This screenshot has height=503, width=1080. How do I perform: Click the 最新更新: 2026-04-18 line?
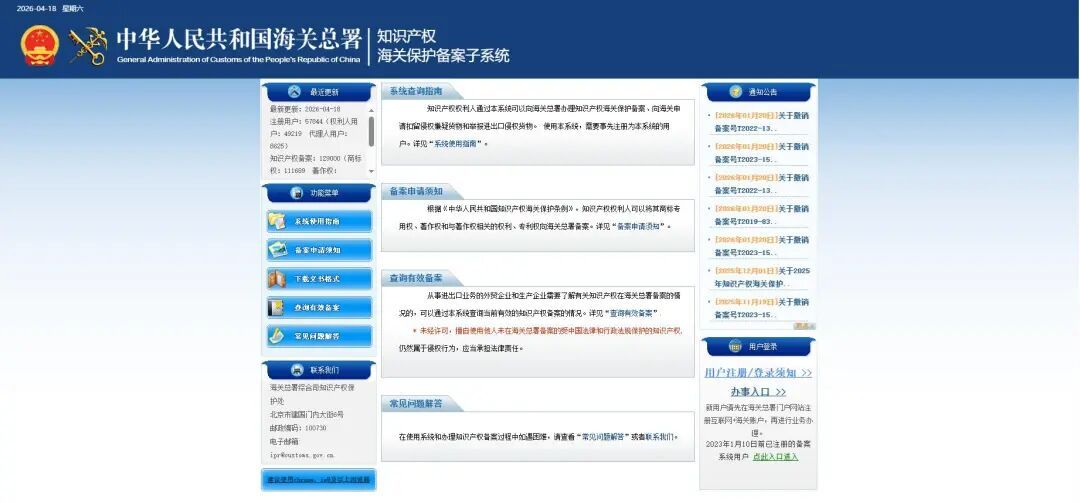coord(305,109)
